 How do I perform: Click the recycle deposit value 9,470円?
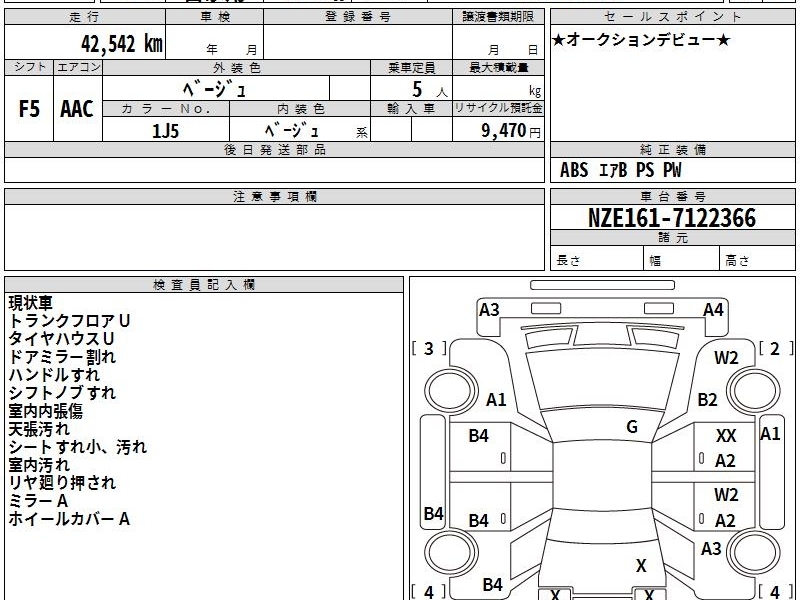[511, 131]
